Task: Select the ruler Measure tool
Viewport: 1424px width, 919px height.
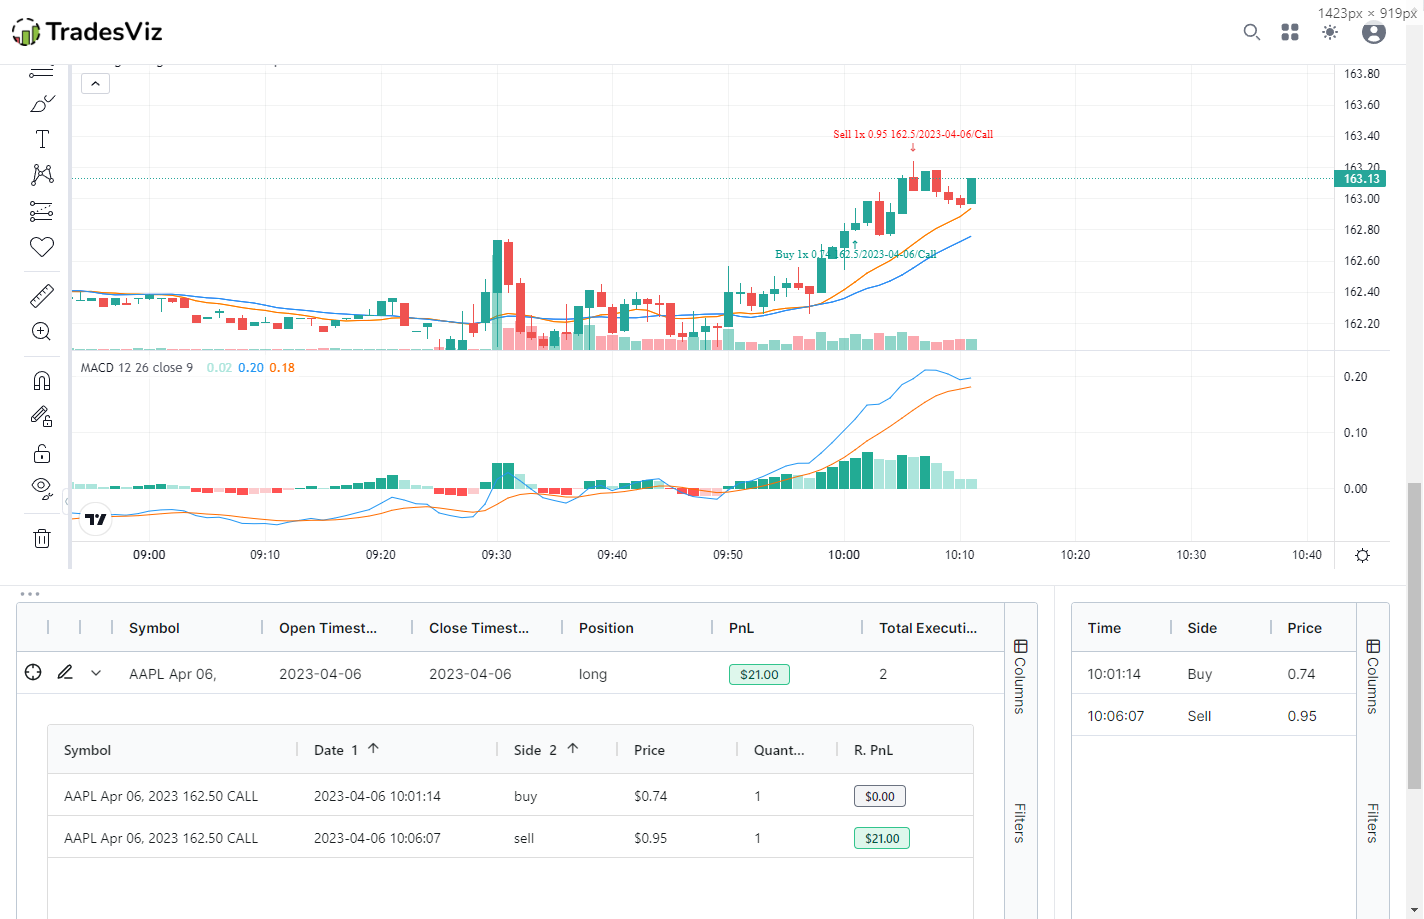Action: (x=42, y=296)
